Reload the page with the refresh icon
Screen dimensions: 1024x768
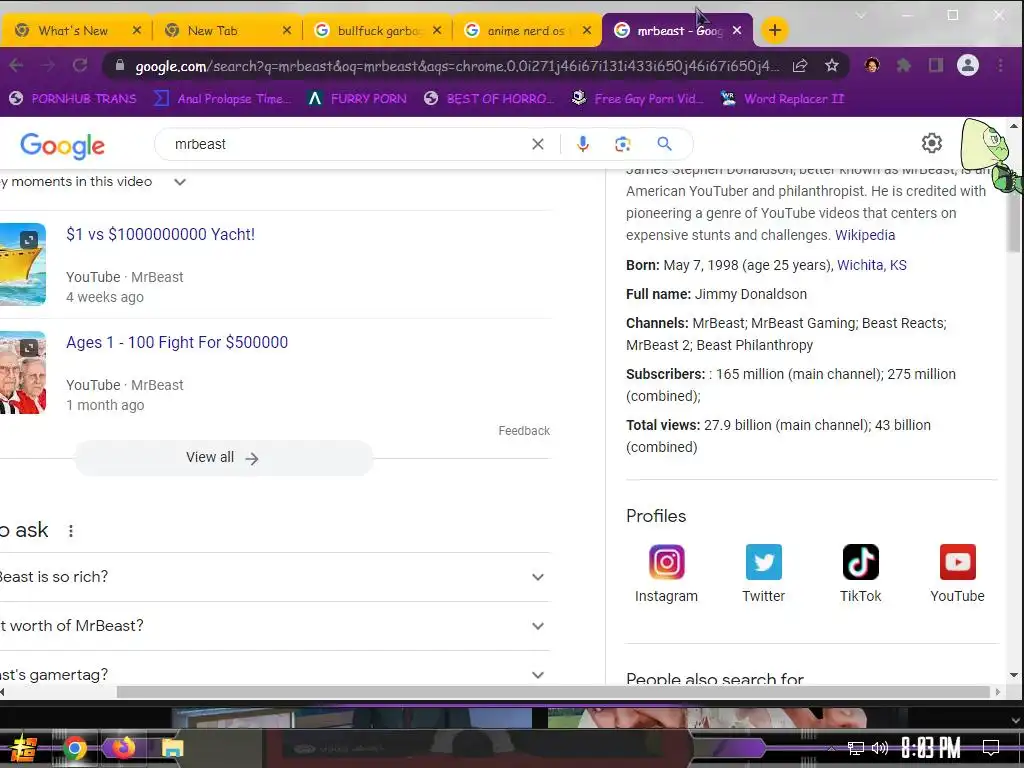click(x=80, y=65)
